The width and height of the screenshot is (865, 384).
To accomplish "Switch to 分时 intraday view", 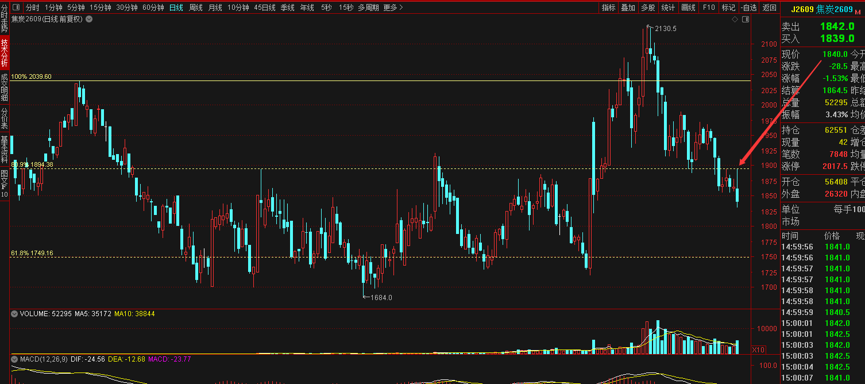I will [33, 8].
